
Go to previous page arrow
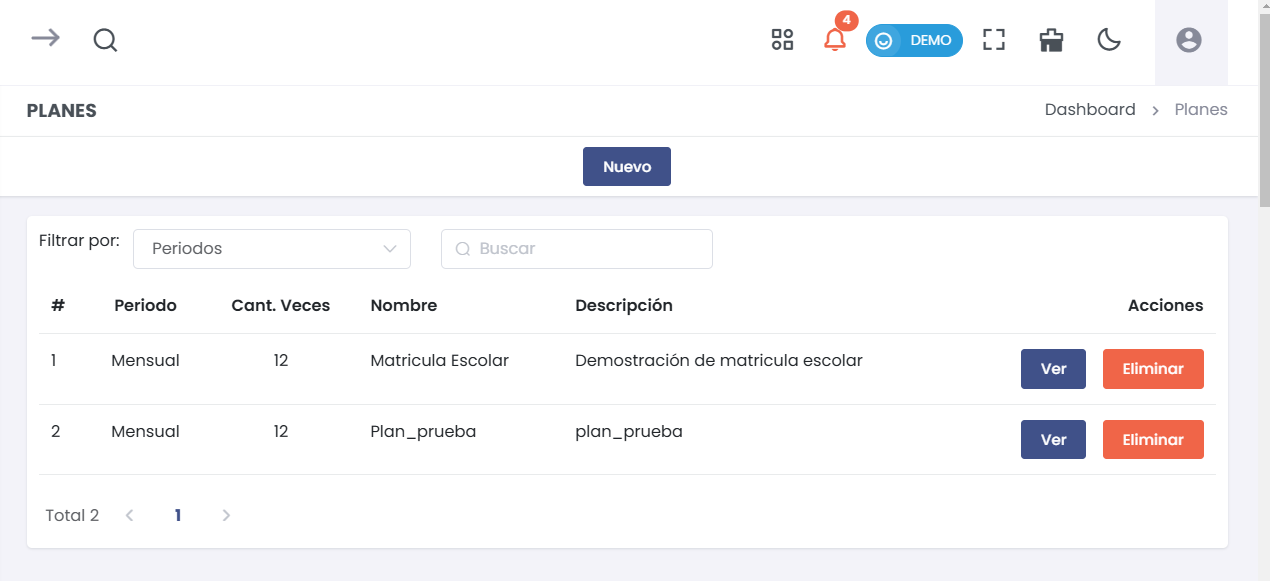(x=130, y=516)
